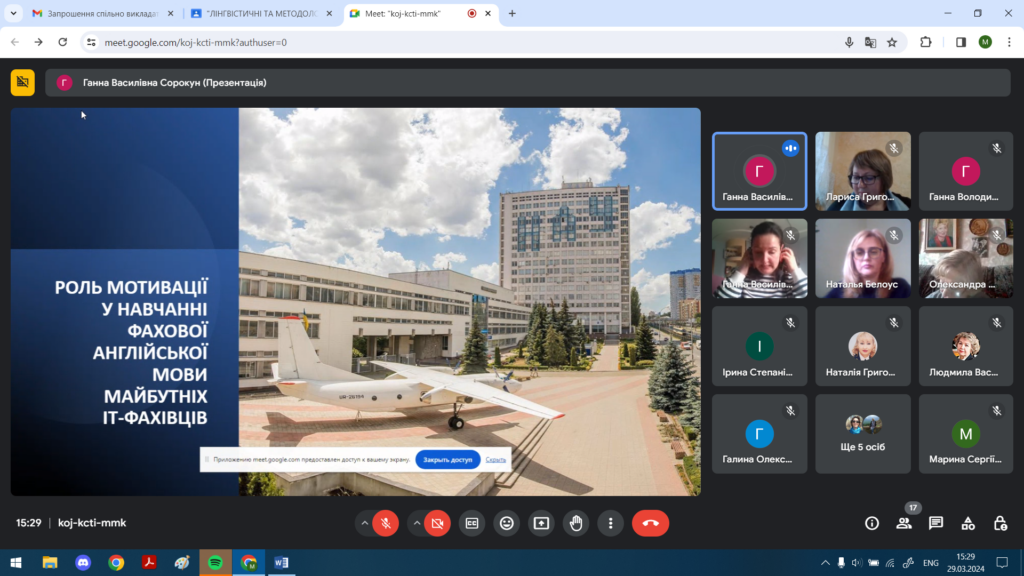The height and width of the screenshot is (576, 1024).
Task: Click the Скрыть link
Action: (496, 460)
